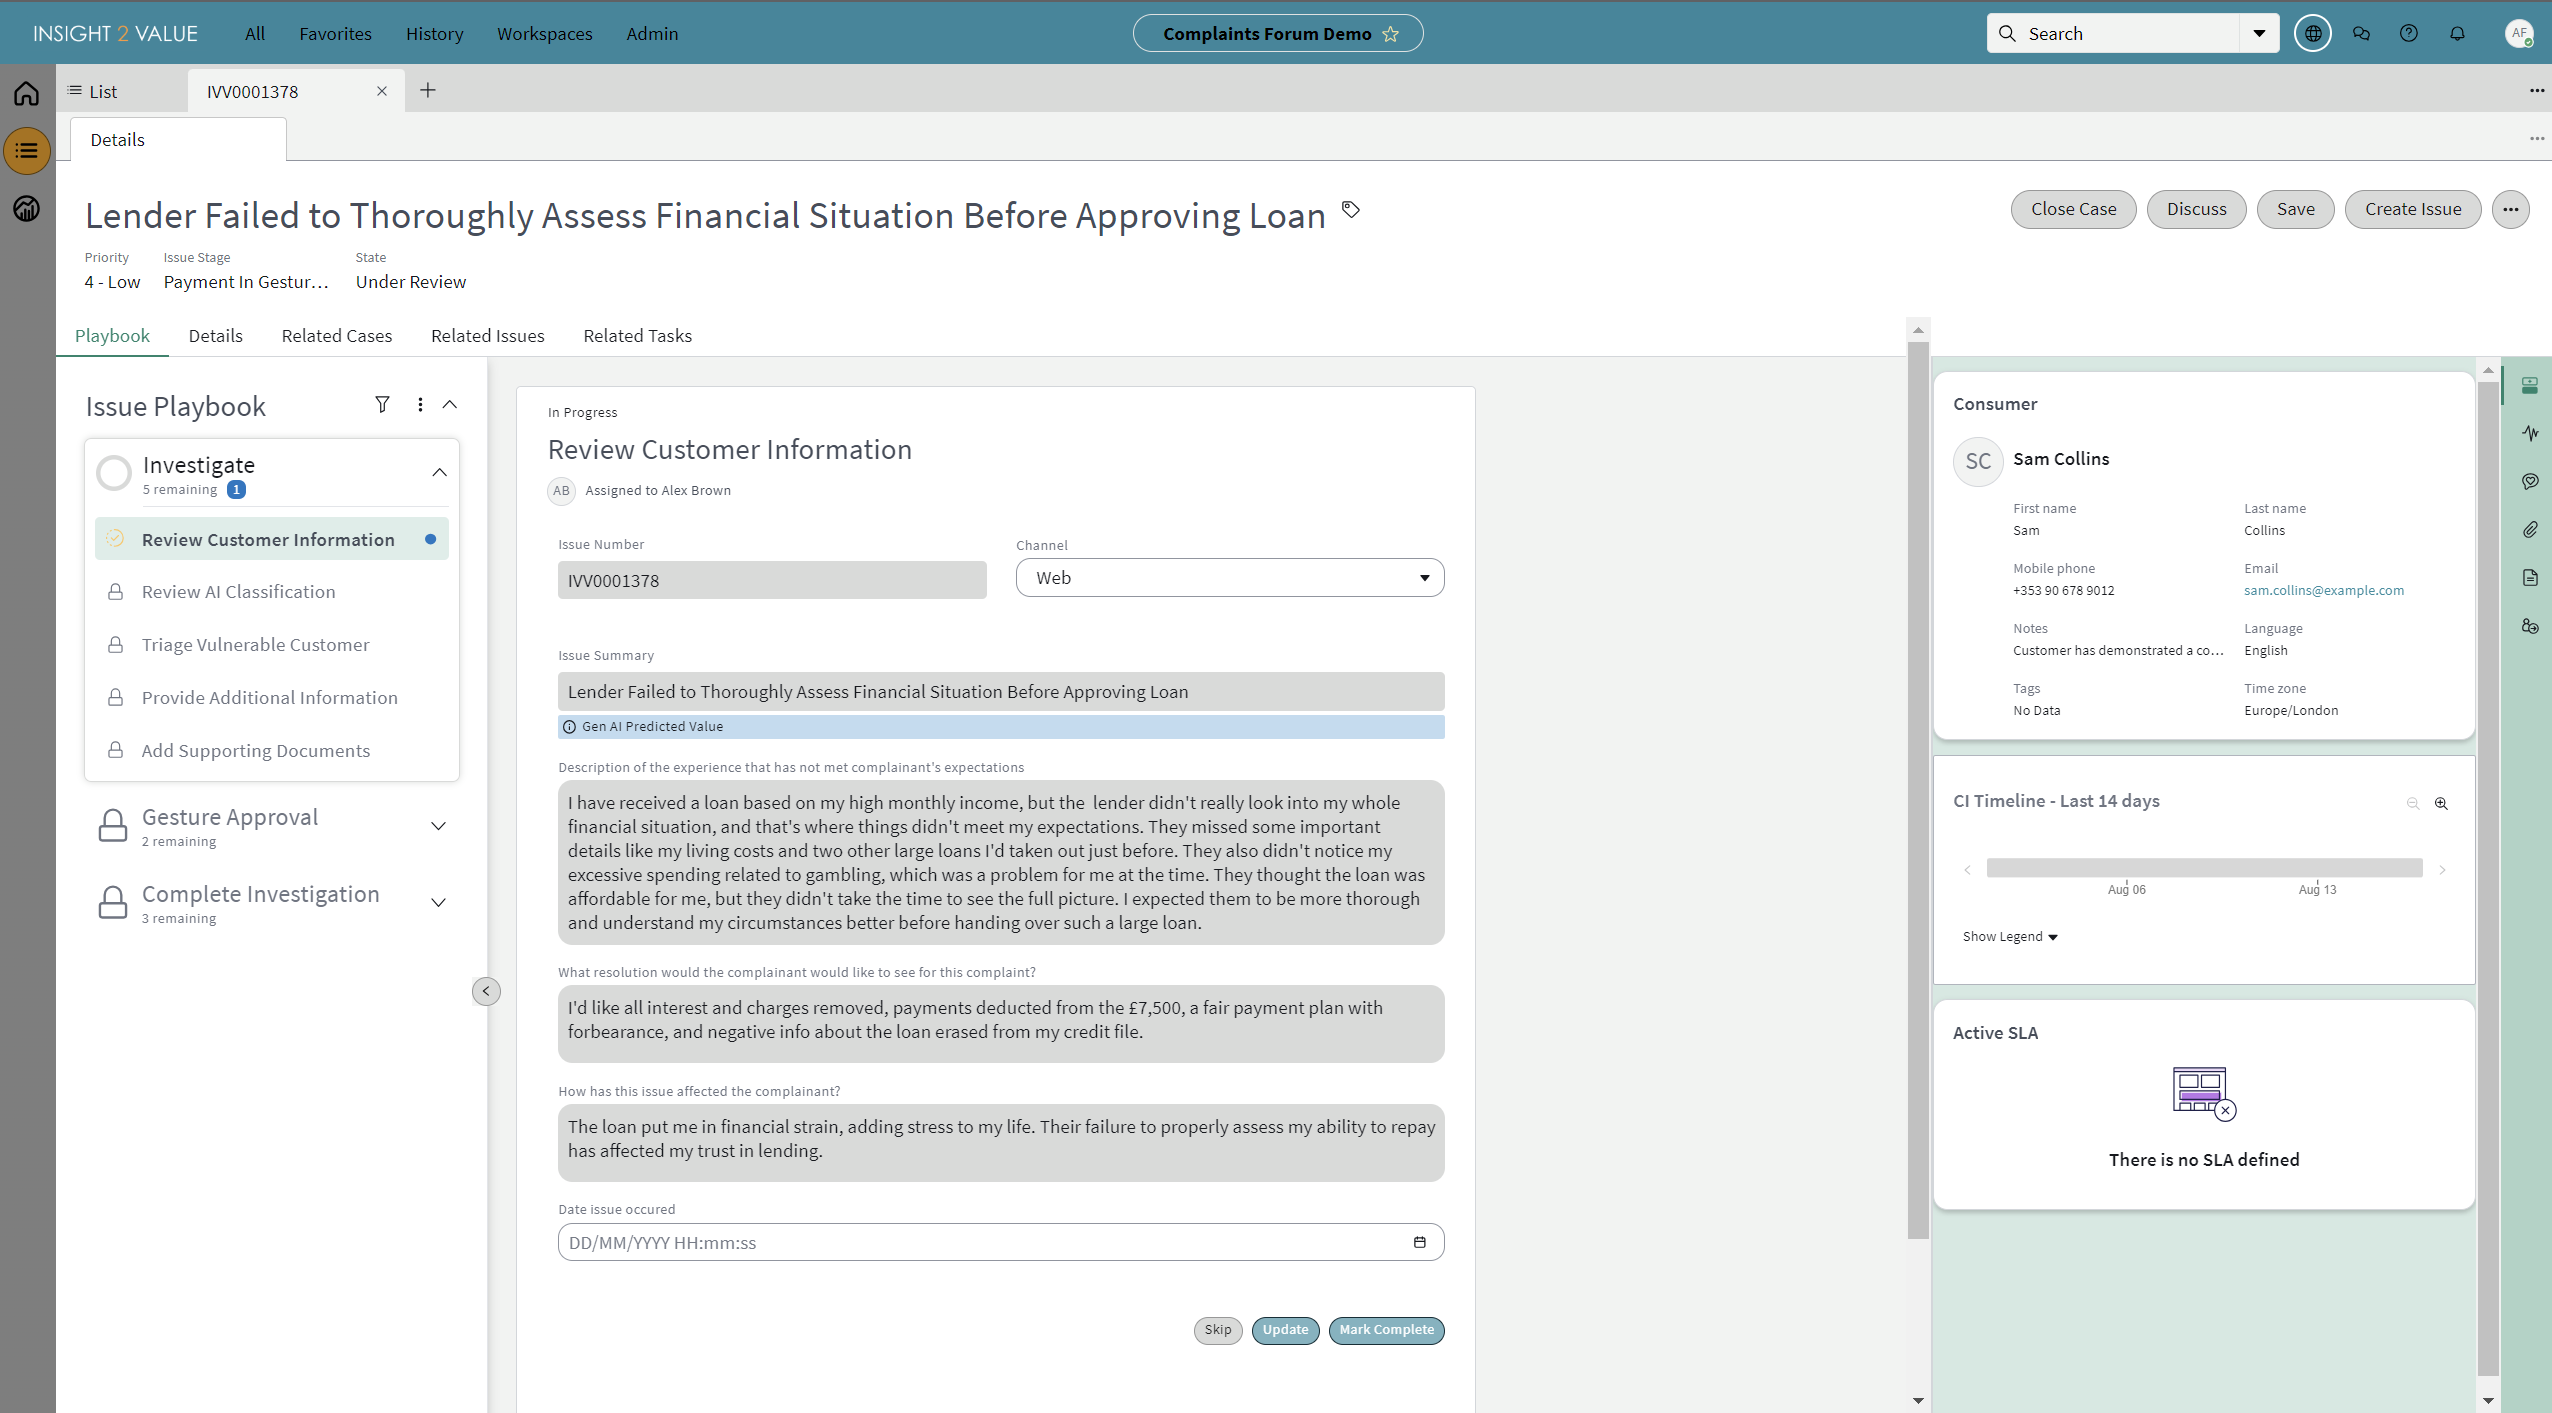Collapse the playbook side panel arrow

486,991
